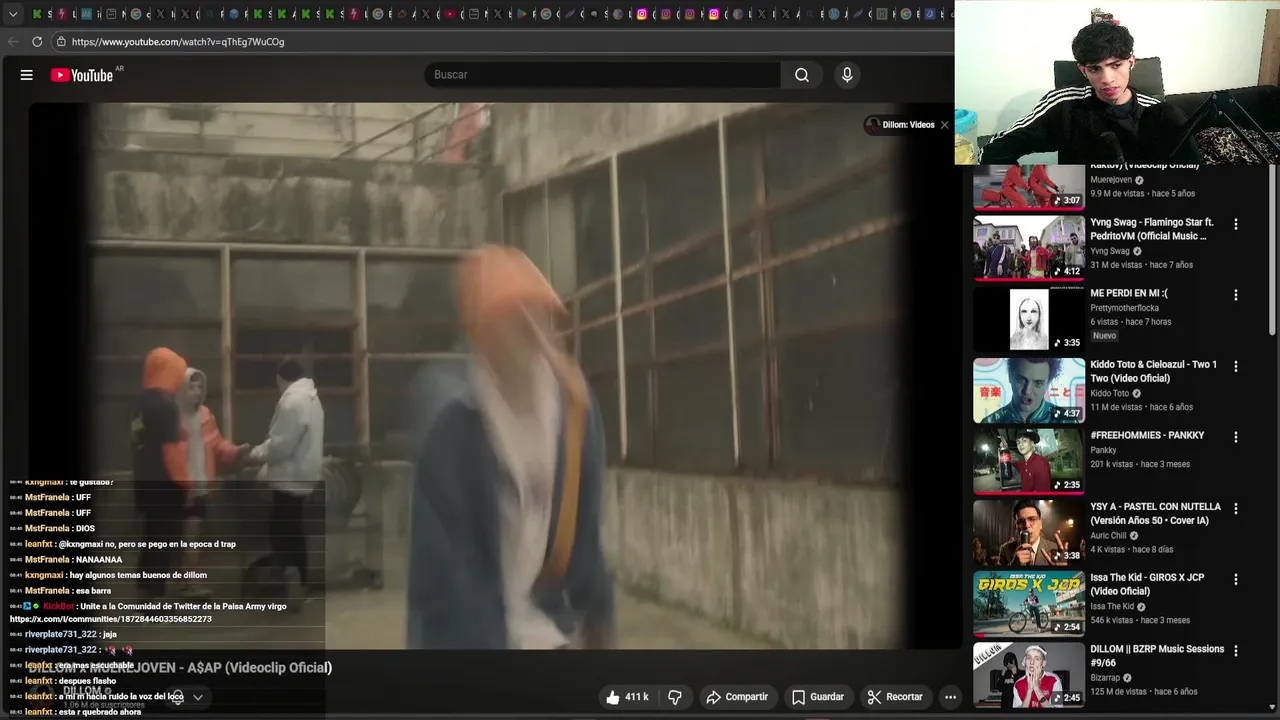
Task: Open title 'Issa The Kid - GIROS X JCP'
Action: [1147, 584]
